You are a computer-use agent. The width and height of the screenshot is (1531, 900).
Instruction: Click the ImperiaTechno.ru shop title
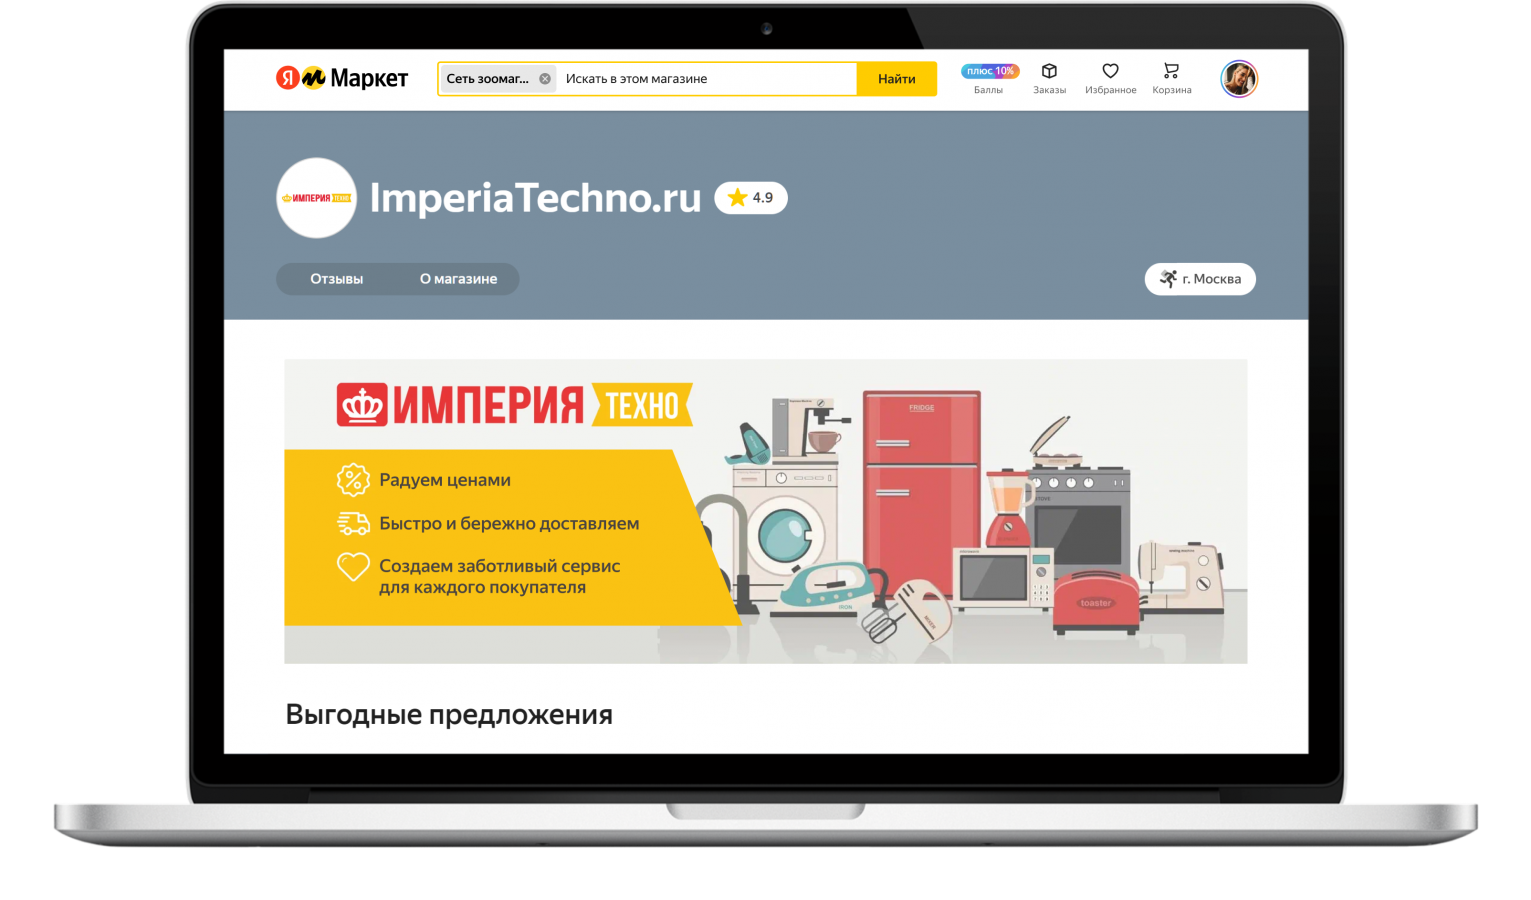pyautogui.click(x=535, y=198)
